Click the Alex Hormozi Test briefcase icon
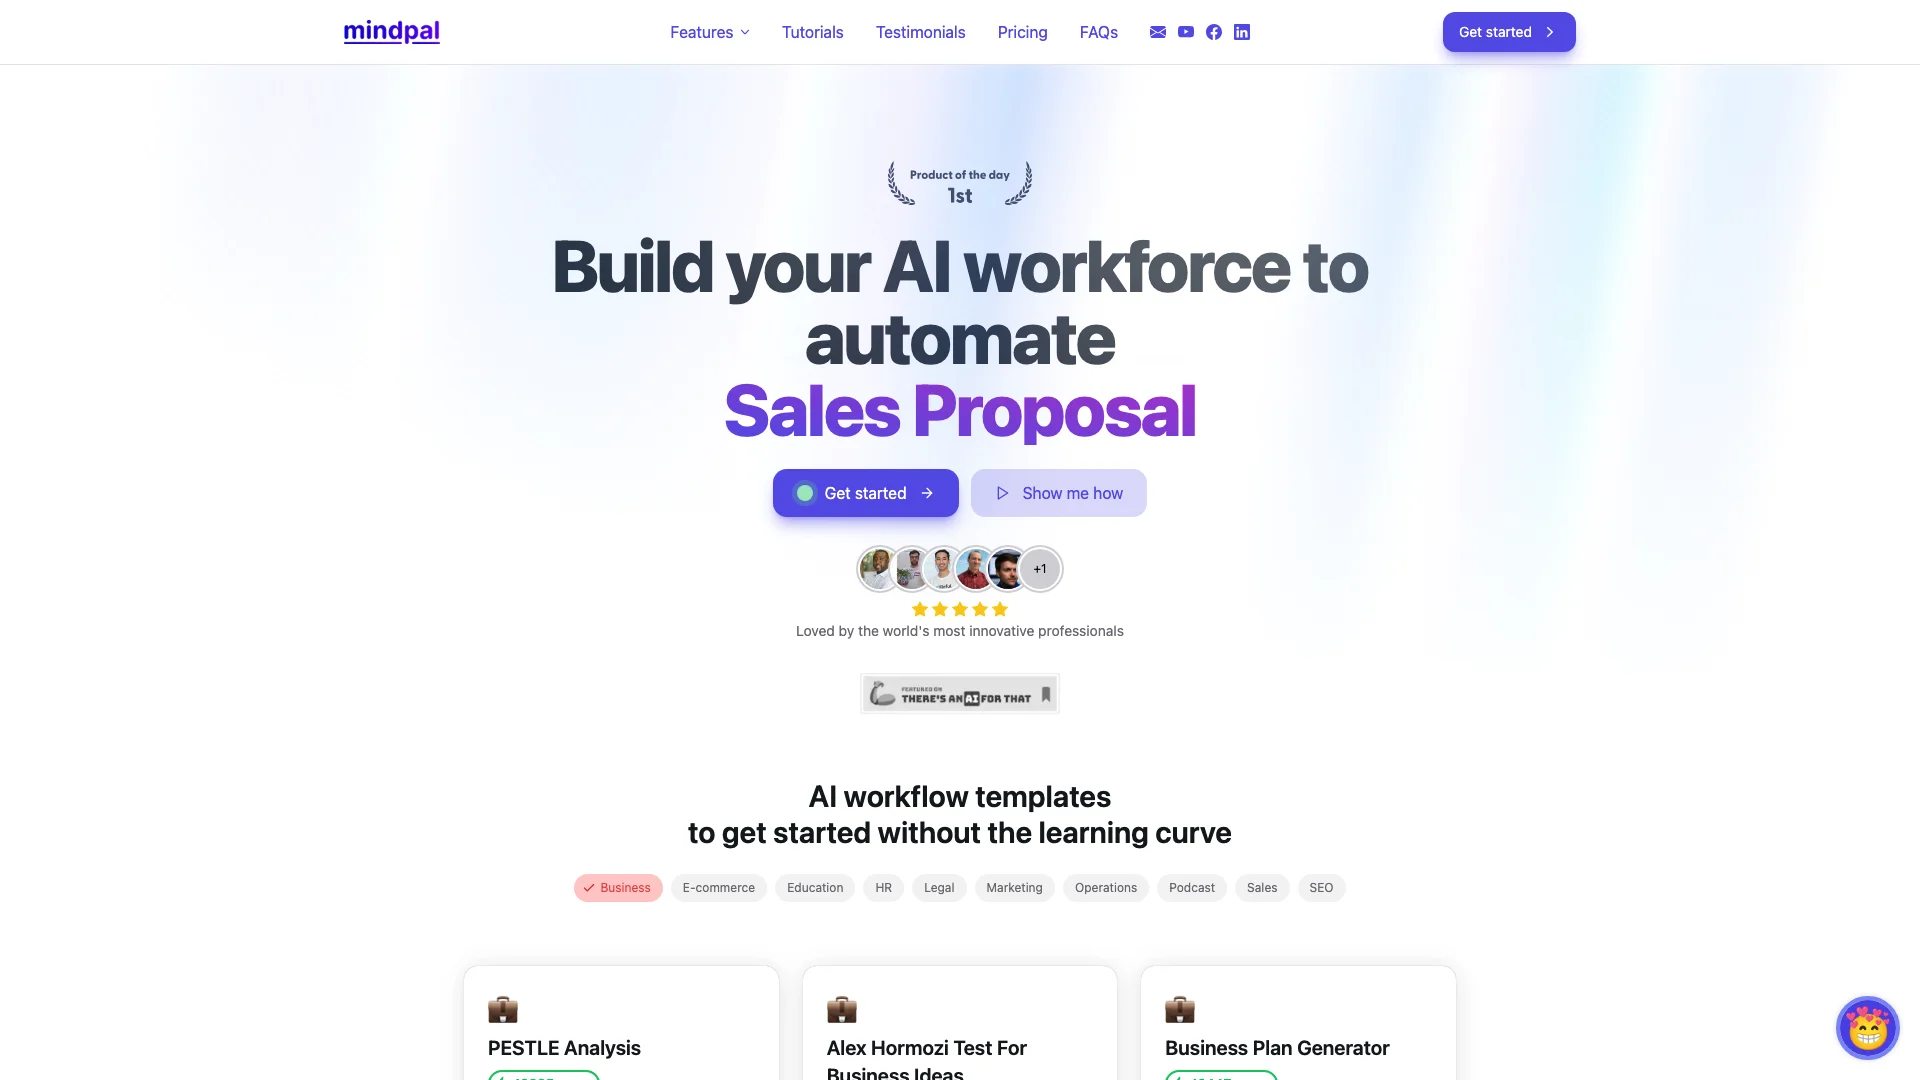 pyautogui.click(x=840, y=1009)
